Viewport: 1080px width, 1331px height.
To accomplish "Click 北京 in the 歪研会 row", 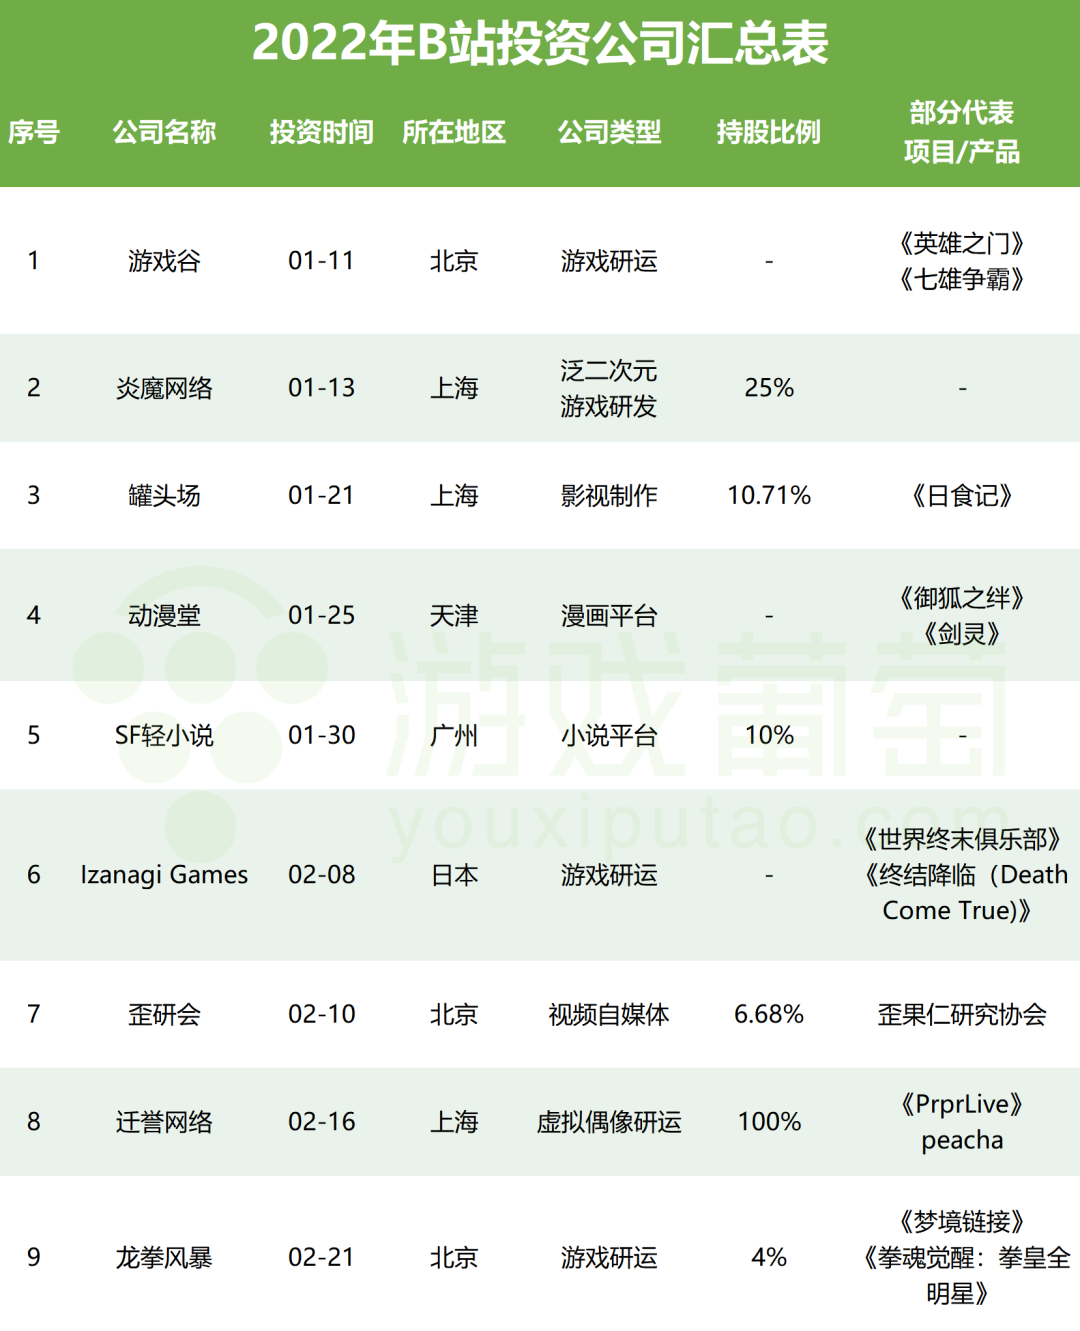I will (x=454, y=1014).
